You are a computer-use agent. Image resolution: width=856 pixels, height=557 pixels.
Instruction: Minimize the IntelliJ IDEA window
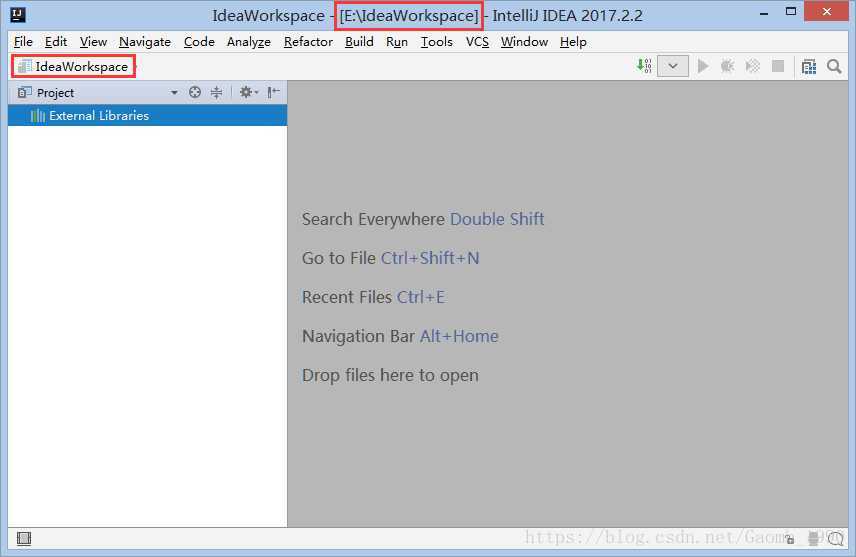point(764,12)
